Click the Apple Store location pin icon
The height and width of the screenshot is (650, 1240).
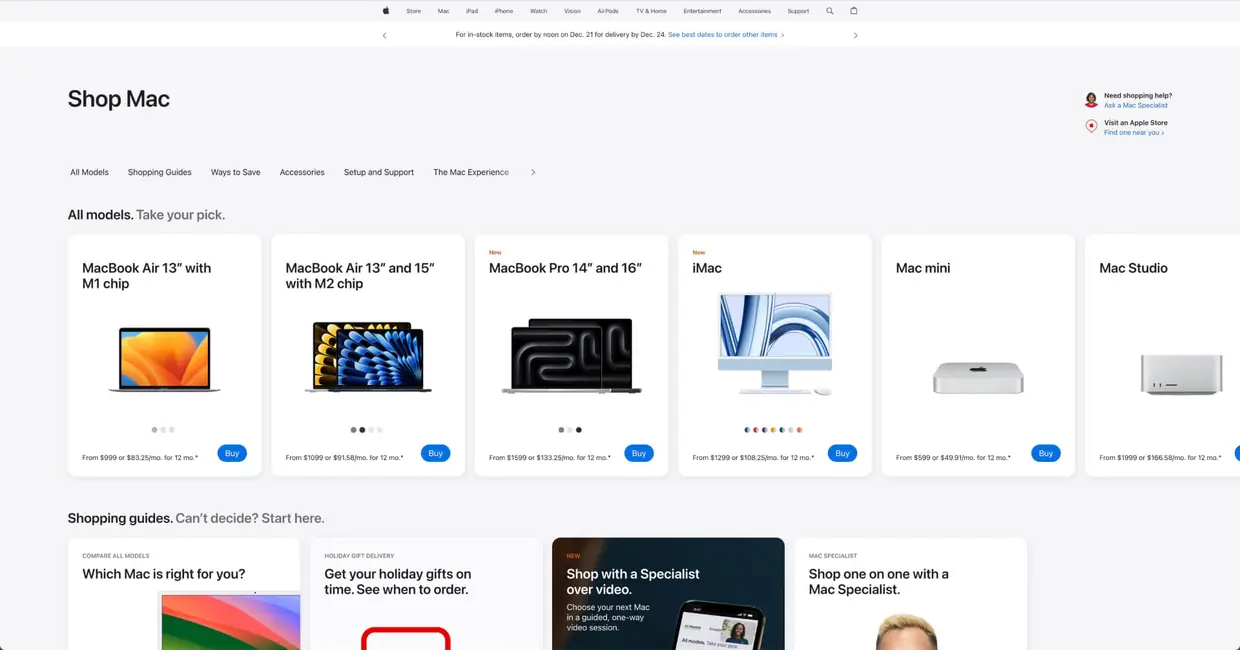(1091, 126)
